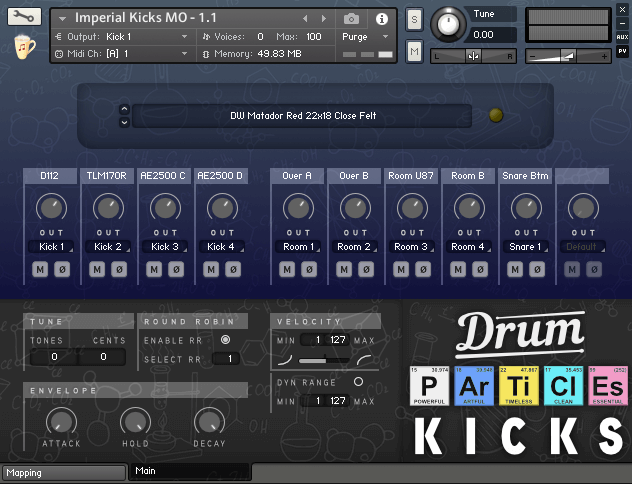632x484 pixels.
Task: Select the Clean Cl element tile
Action: [563, 386]
